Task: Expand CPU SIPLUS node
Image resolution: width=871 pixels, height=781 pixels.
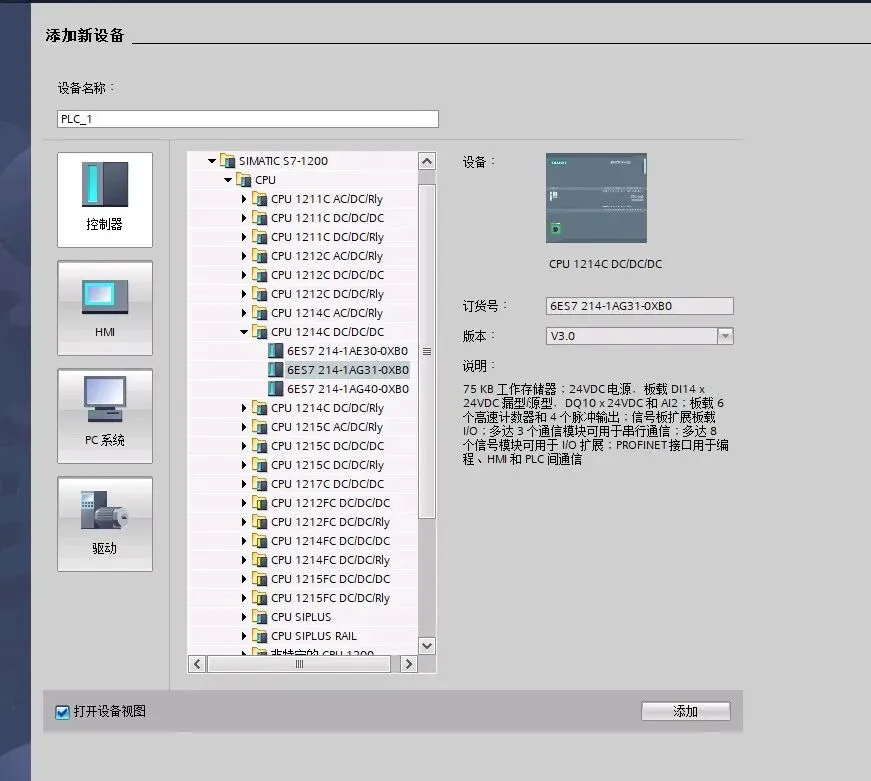Action: coord(244,617)
